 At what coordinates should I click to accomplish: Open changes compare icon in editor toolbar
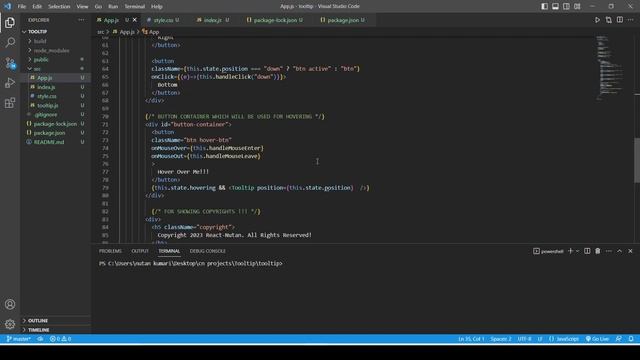(x=609, y=20)
